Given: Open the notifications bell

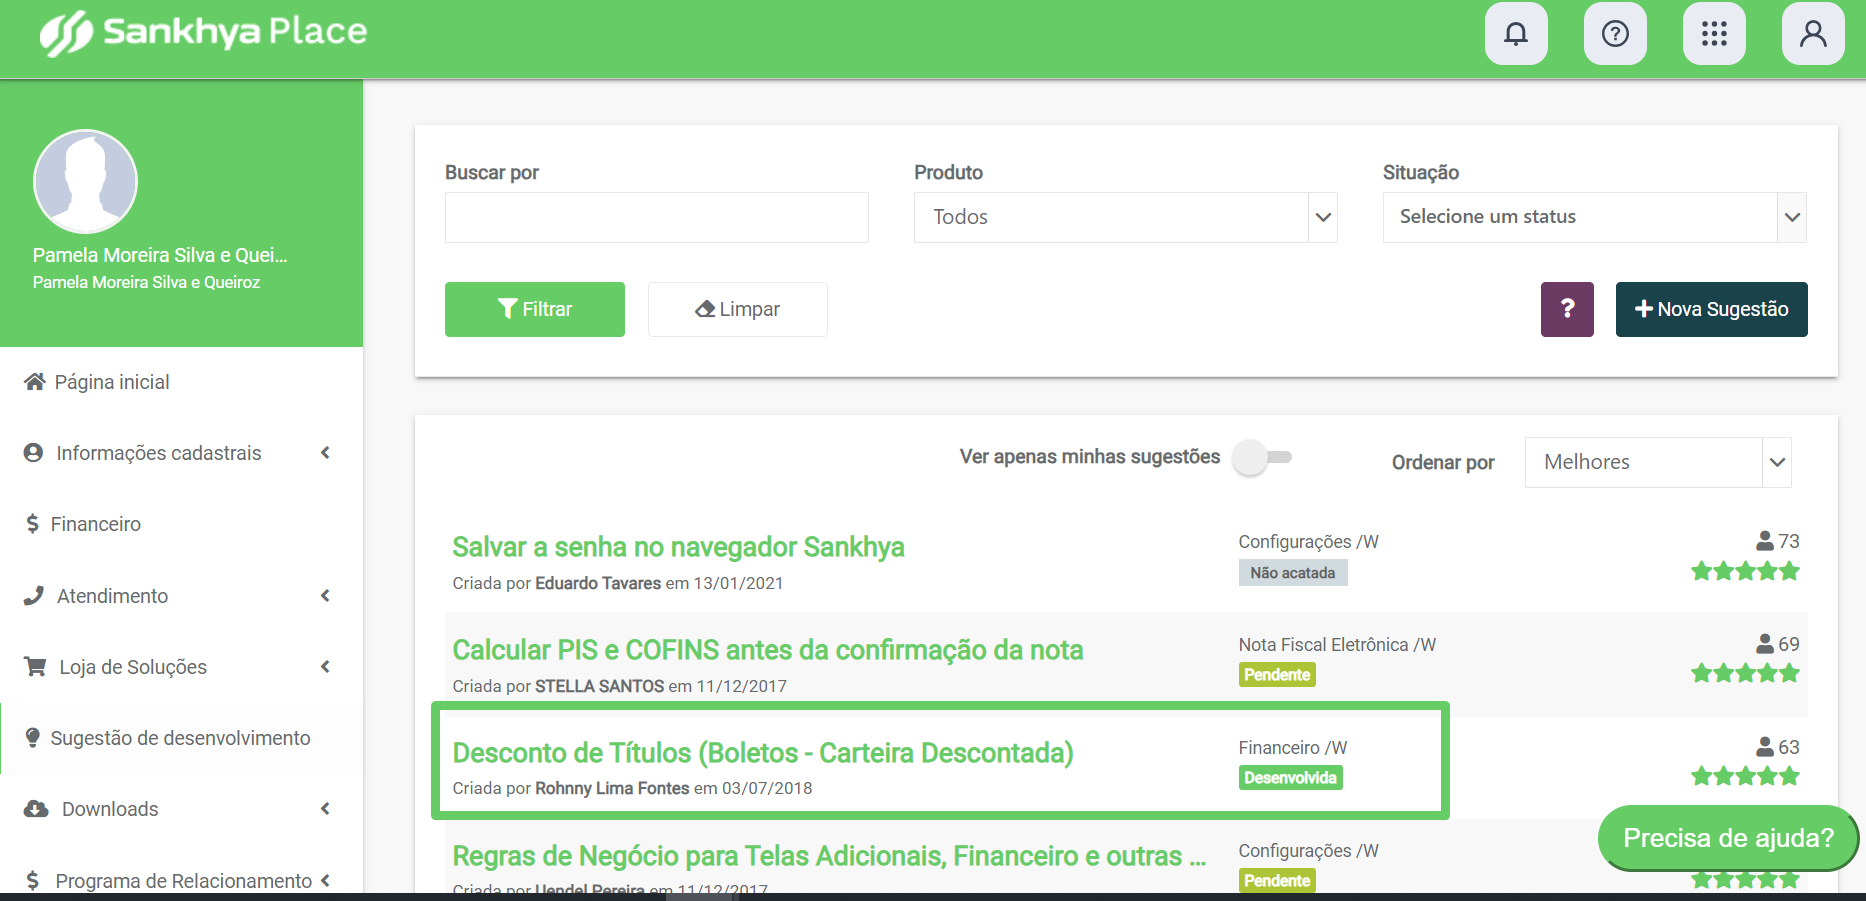Looking at the screenshot, I should point(1516,34).
